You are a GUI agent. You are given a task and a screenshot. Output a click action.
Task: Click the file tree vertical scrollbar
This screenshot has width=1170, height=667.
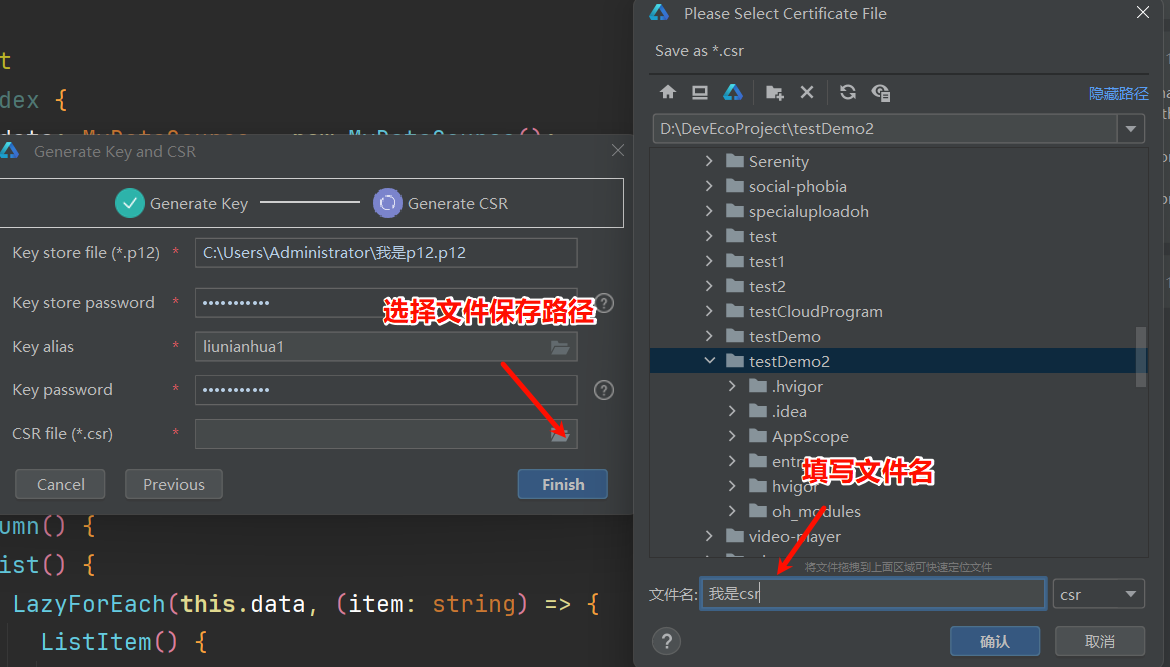click(1141, 357)
